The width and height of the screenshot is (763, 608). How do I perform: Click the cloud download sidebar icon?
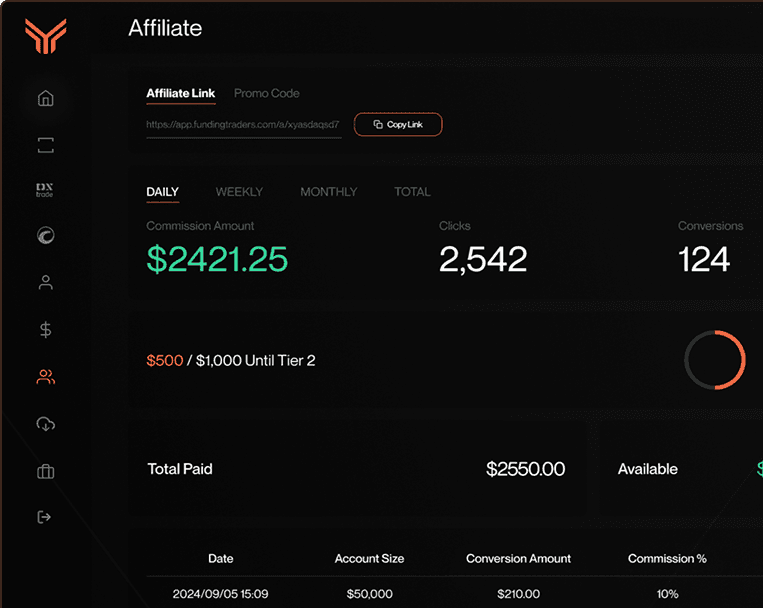pyautogui.click(x=46, y=424)
